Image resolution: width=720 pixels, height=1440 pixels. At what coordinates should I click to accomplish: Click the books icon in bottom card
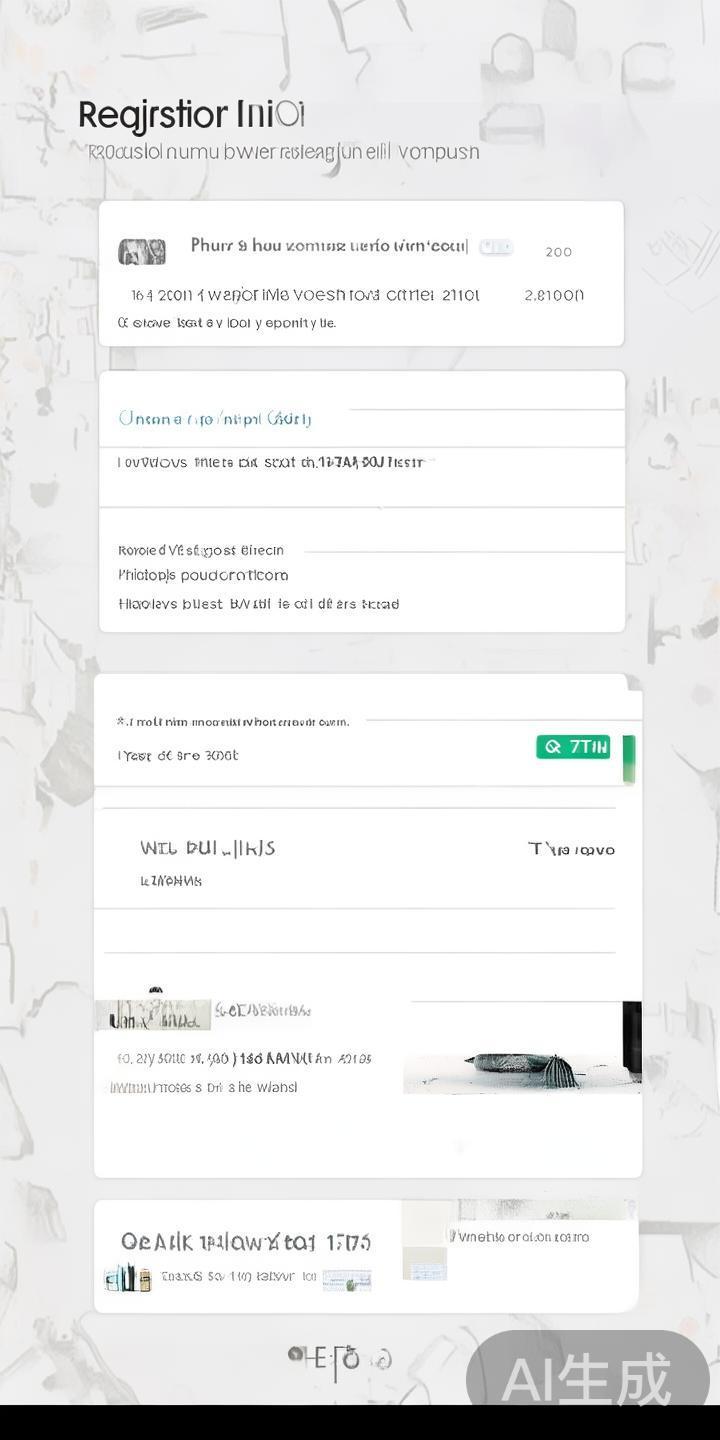[128, 1278]
